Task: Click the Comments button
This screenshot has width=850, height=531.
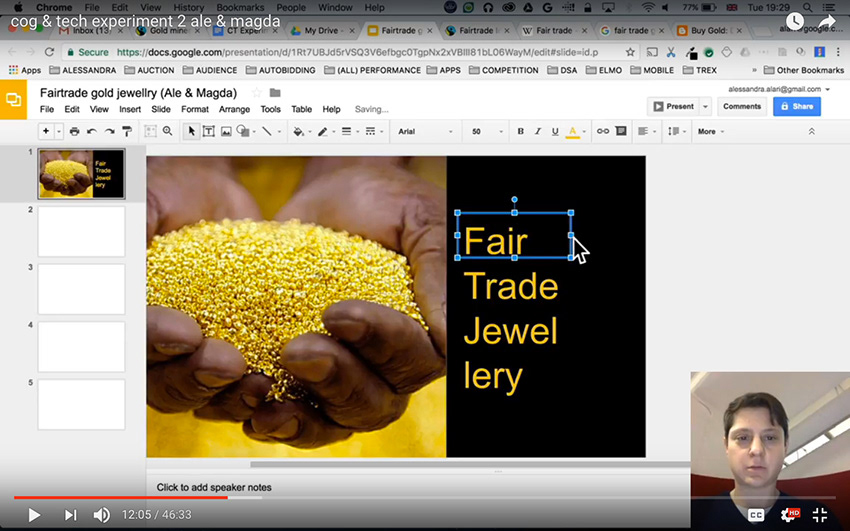Action: click(x=742, y=106)
